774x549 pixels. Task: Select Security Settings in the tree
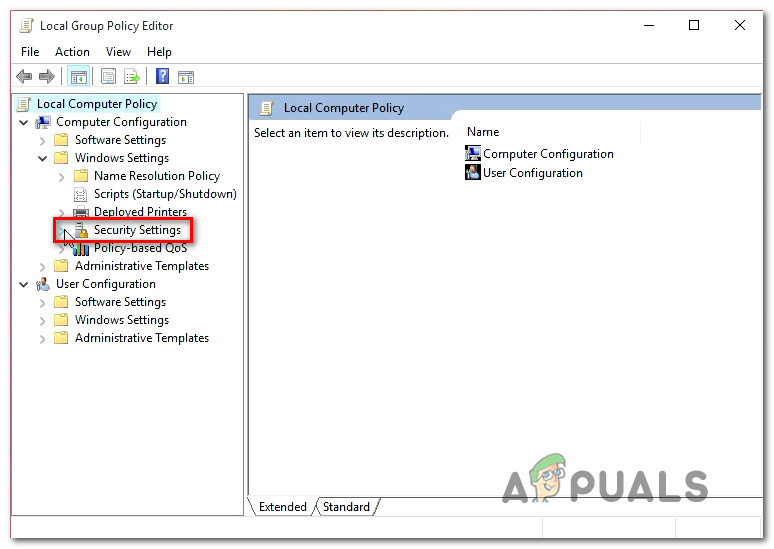pos(137,230)
